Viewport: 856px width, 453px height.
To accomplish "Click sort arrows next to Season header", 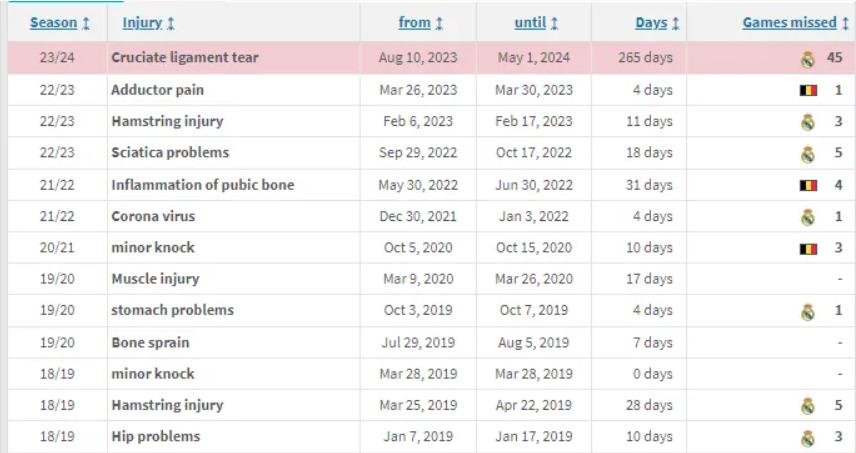I will (x=86, y=23).
